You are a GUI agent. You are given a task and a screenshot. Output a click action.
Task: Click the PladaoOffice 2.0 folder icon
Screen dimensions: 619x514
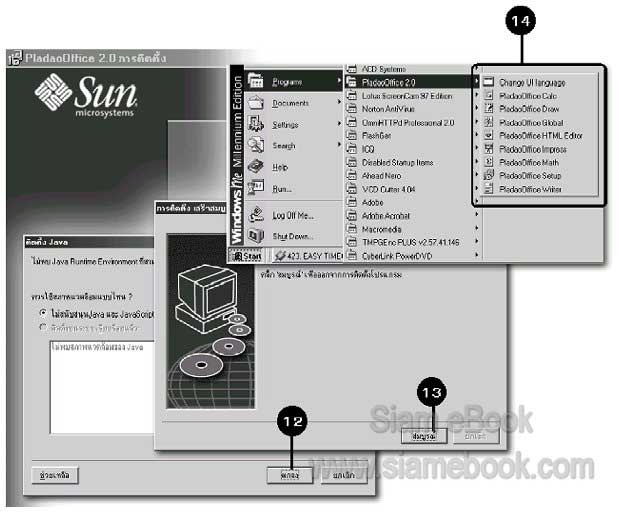pos(351,82)
